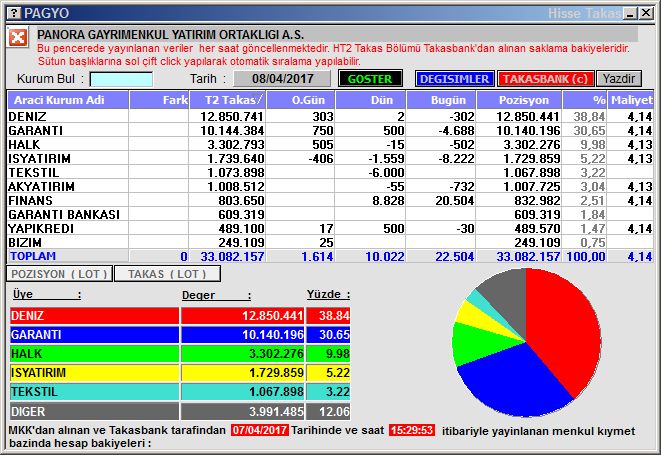Select the YAPIKREDI row in the table
Screen dimensions: 661x455
(330, 228)
